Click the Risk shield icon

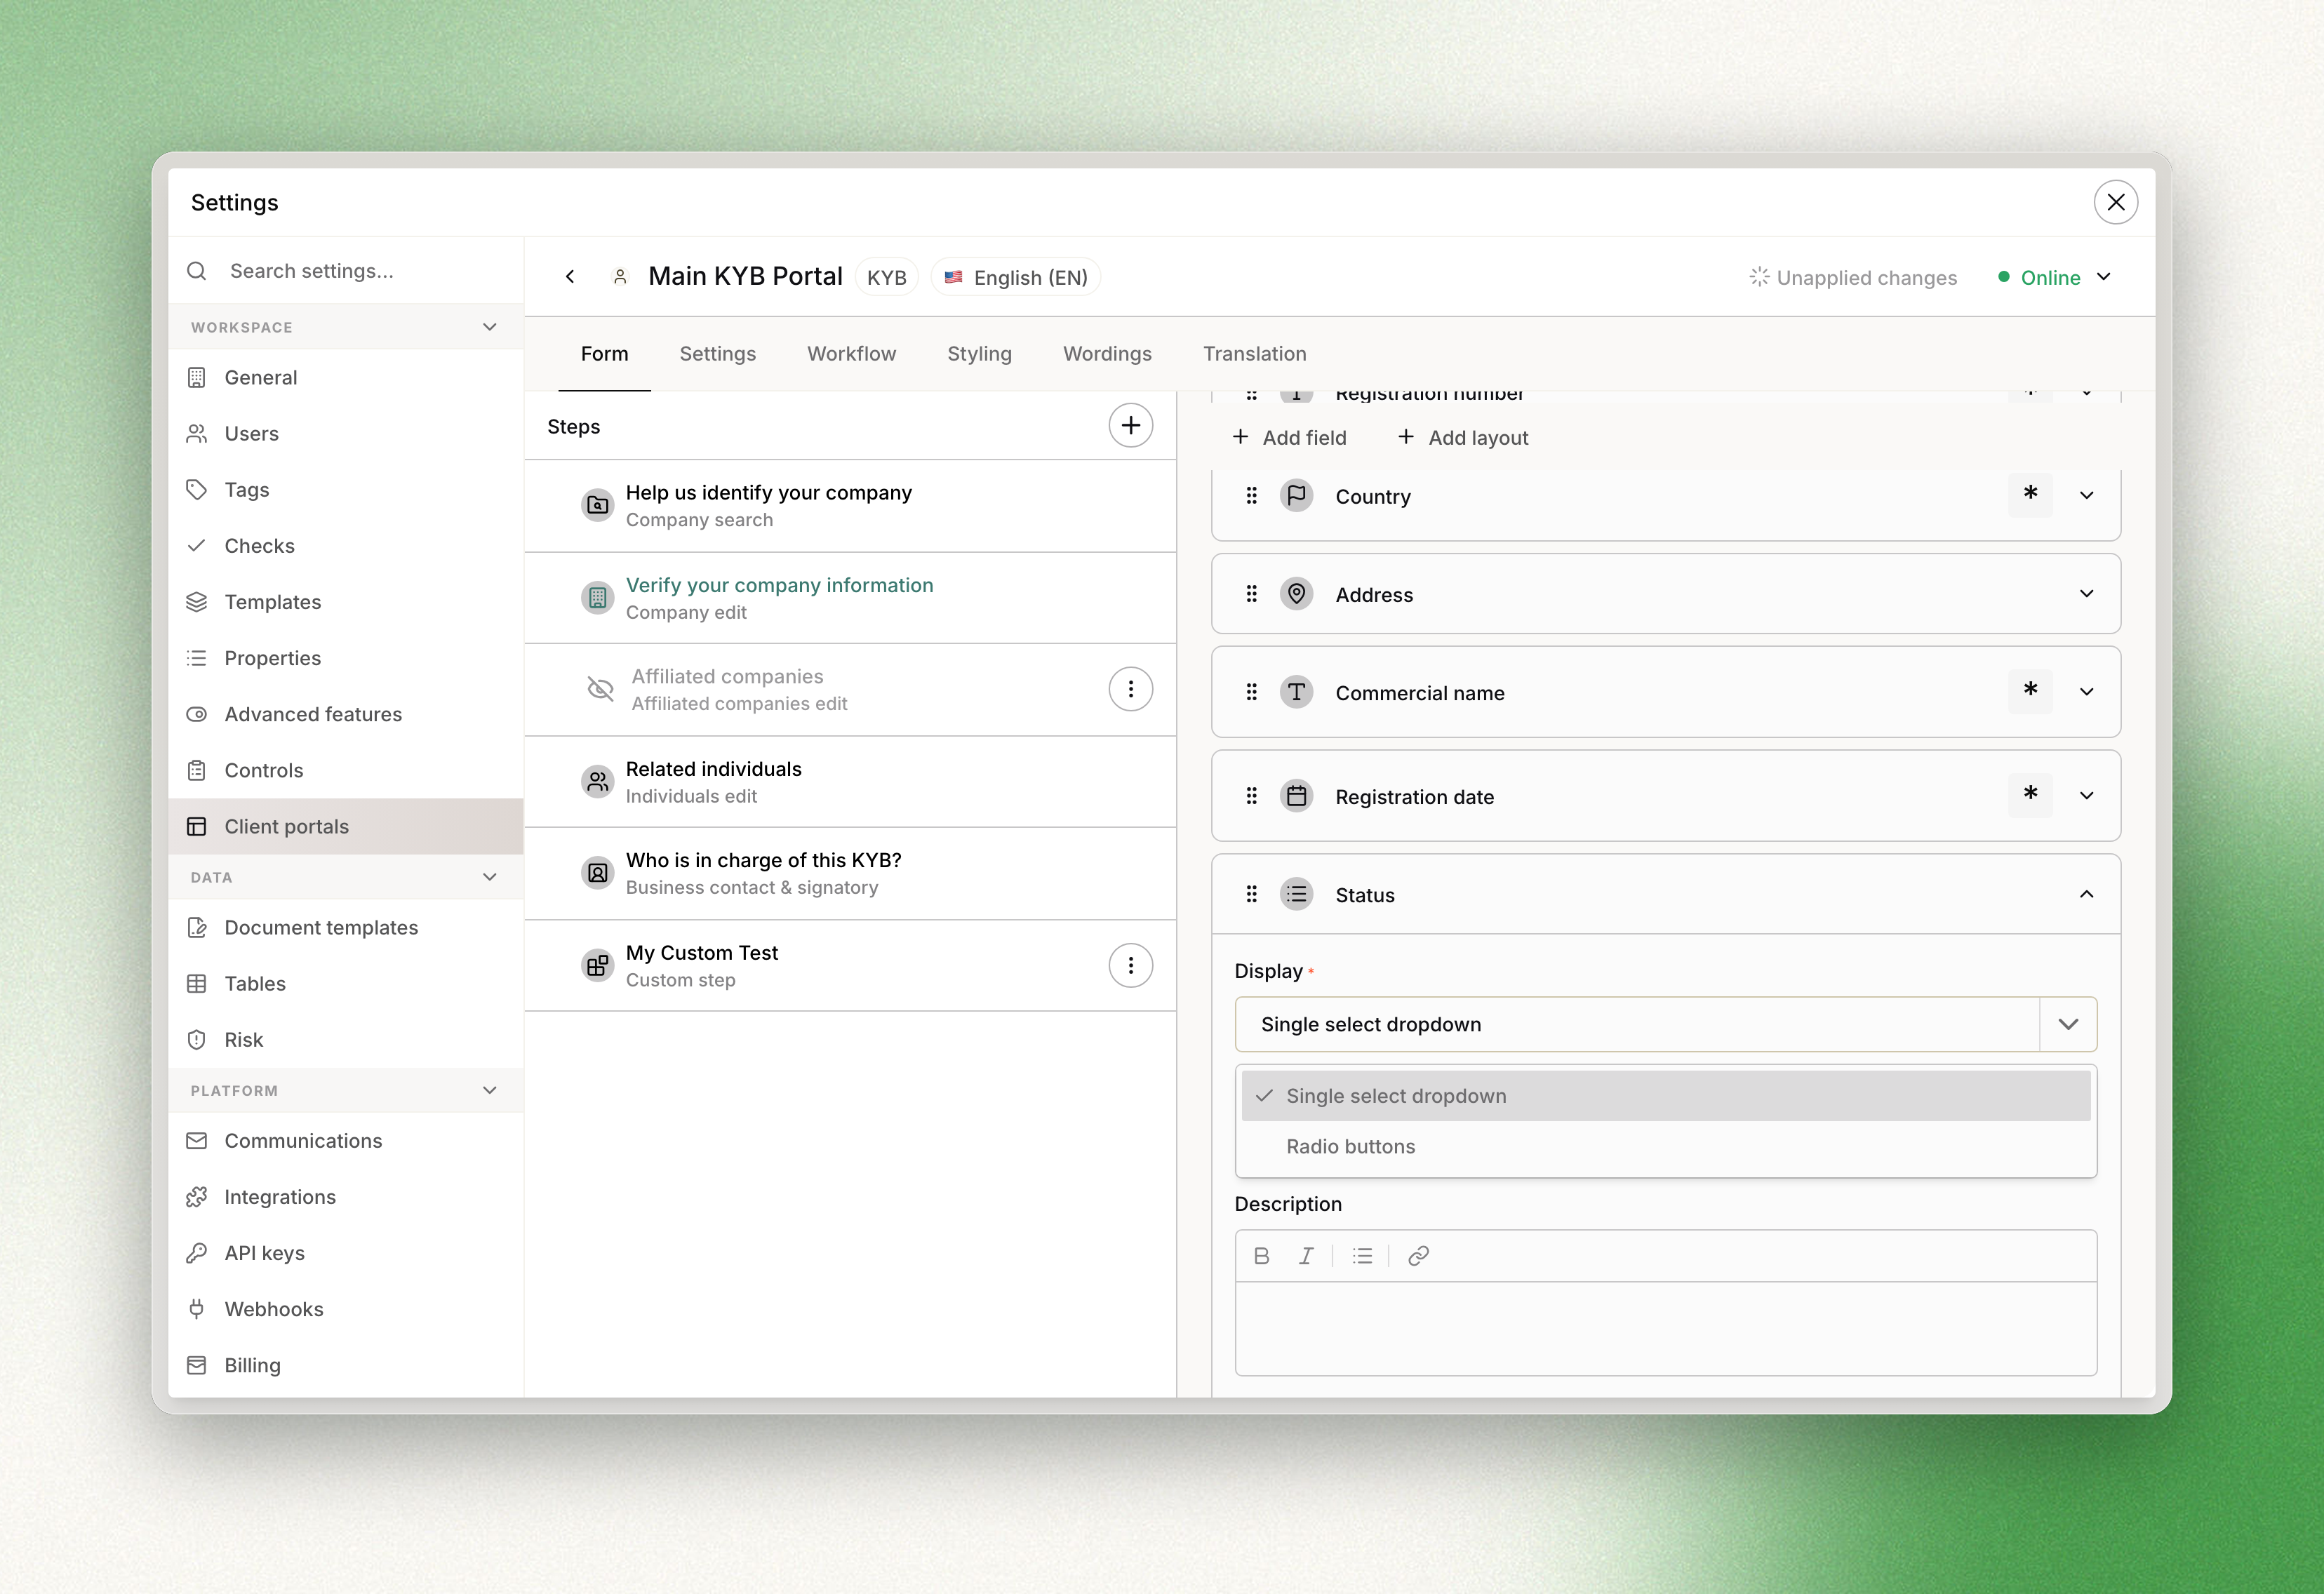pos(197,1039)
